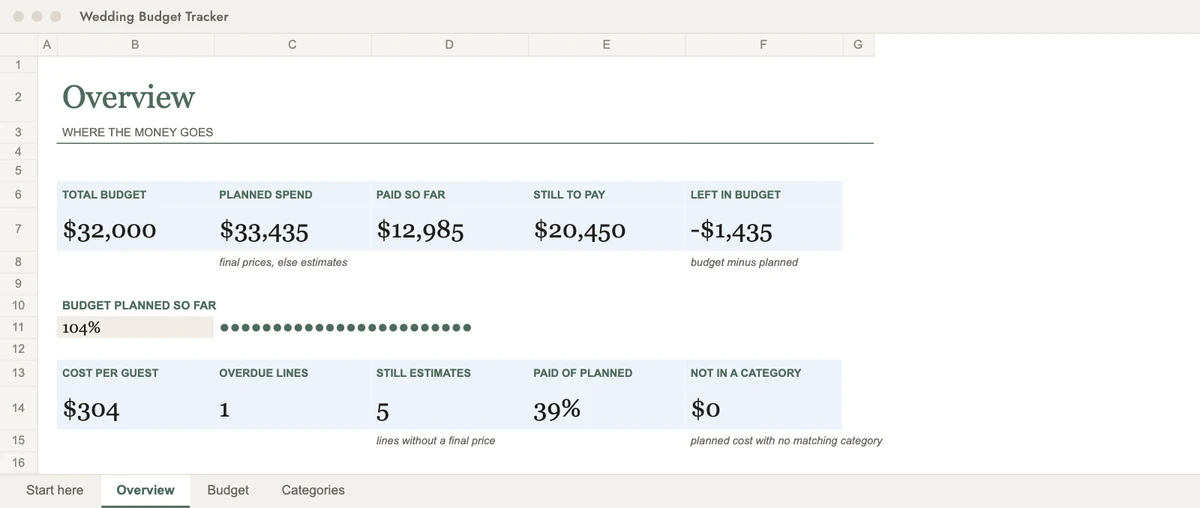Select the 39% paid of planned value

click(557, 408)
